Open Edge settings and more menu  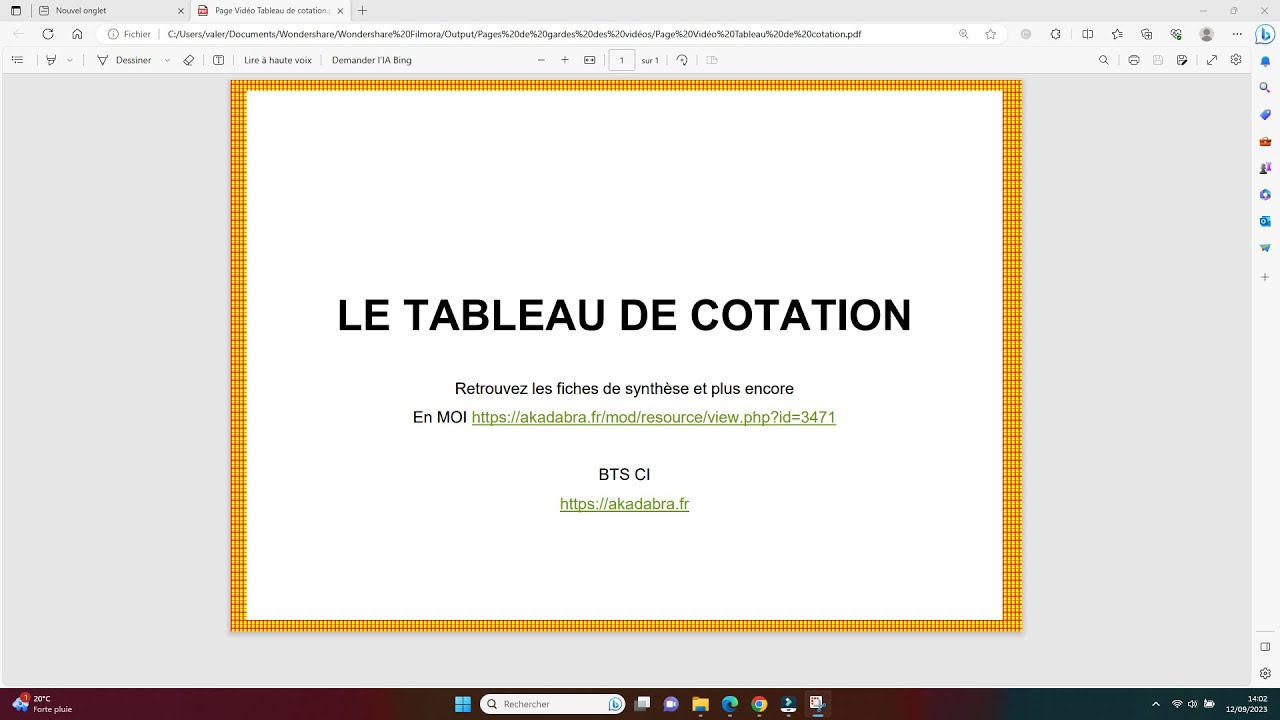1237,34
